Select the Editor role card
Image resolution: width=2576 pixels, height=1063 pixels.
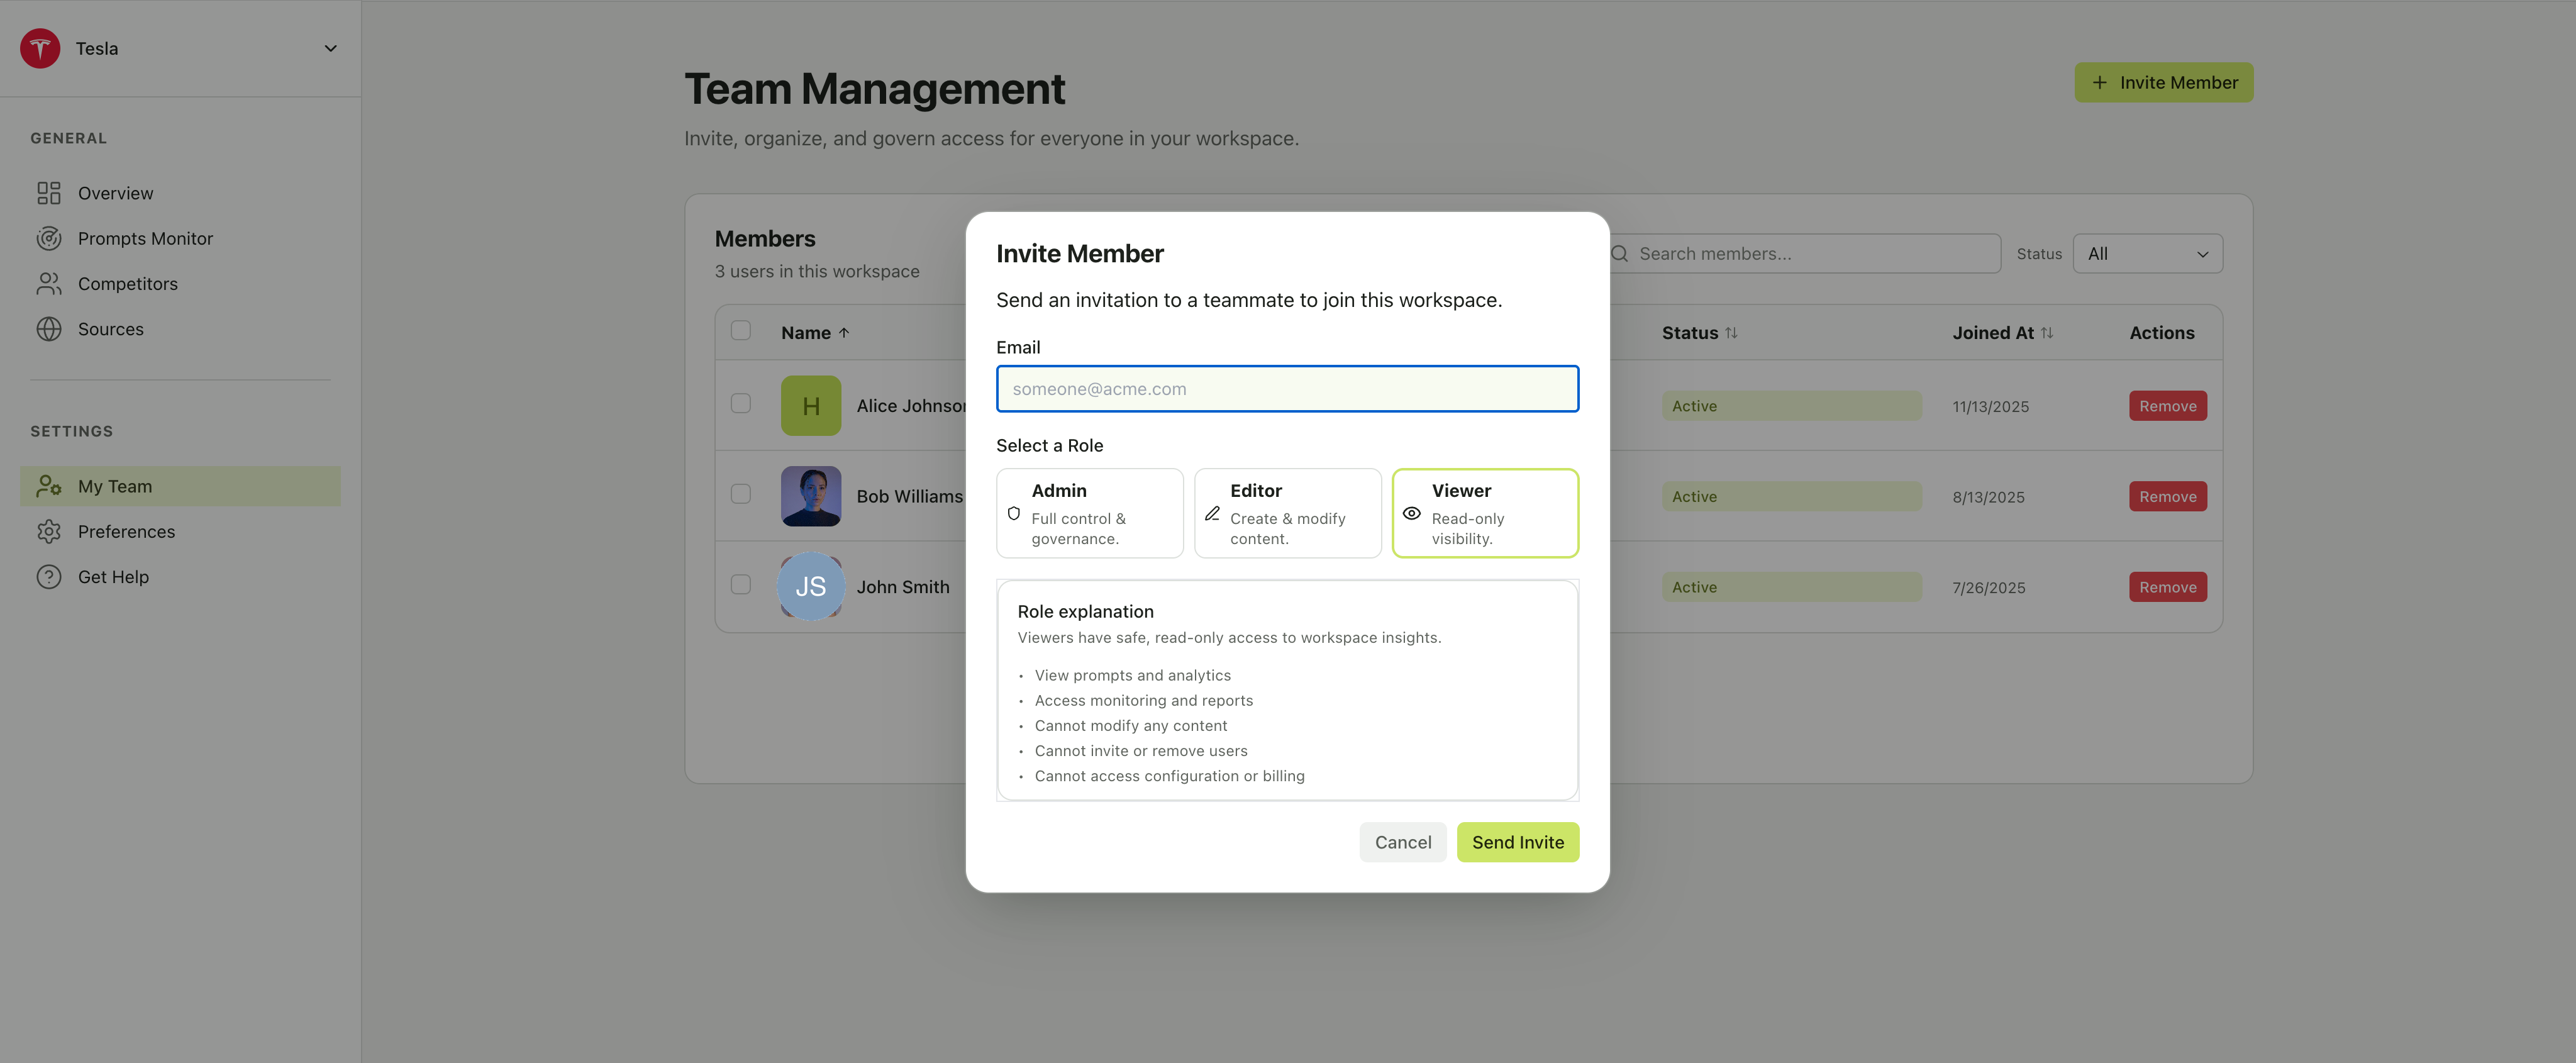coord(1287,513)
